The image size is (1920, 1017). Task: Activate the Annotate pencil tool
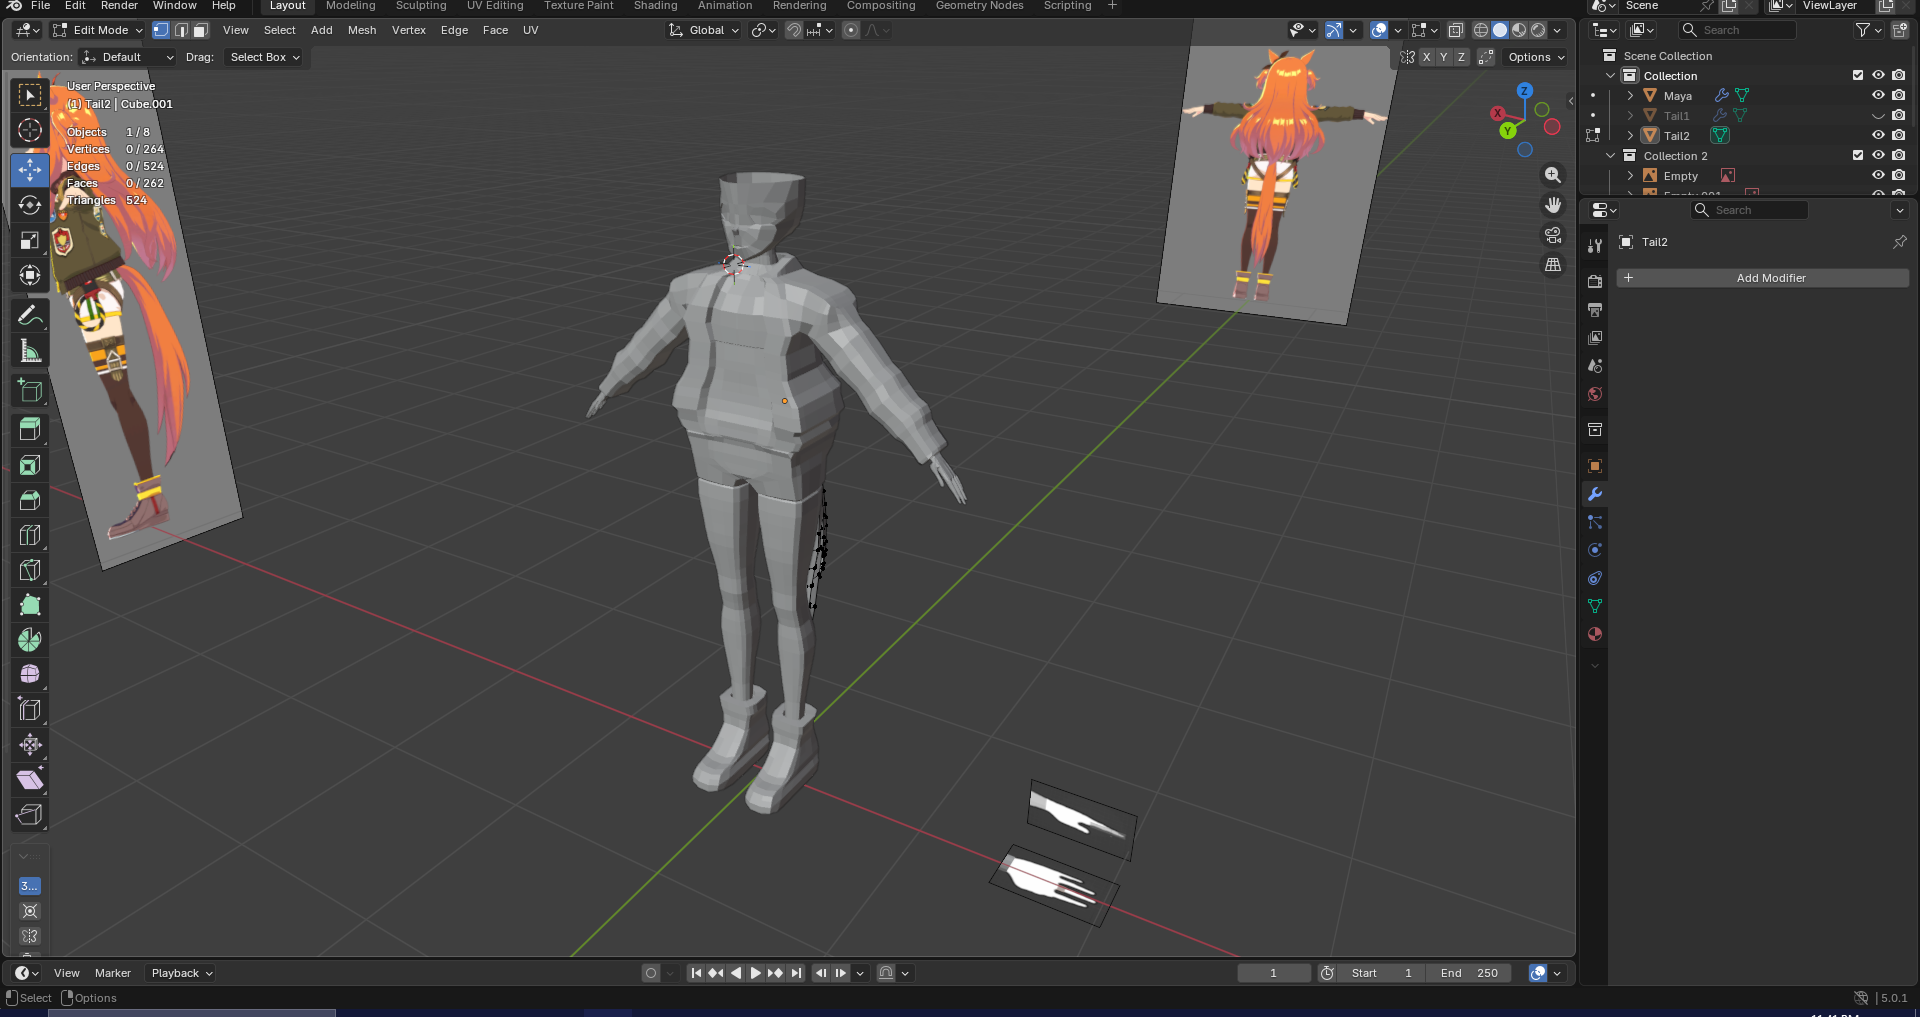tap(30, 316)
